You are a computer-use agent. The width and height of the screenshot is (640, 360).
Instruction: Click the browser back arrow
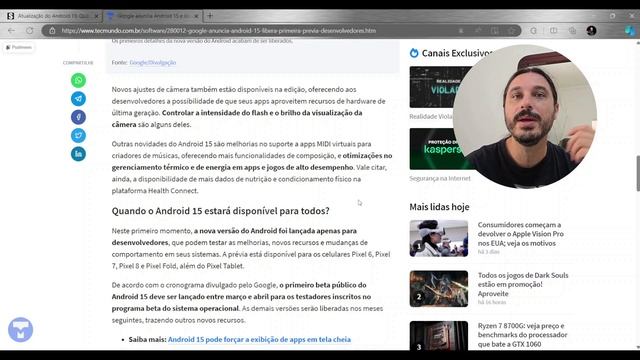[11, 31]
